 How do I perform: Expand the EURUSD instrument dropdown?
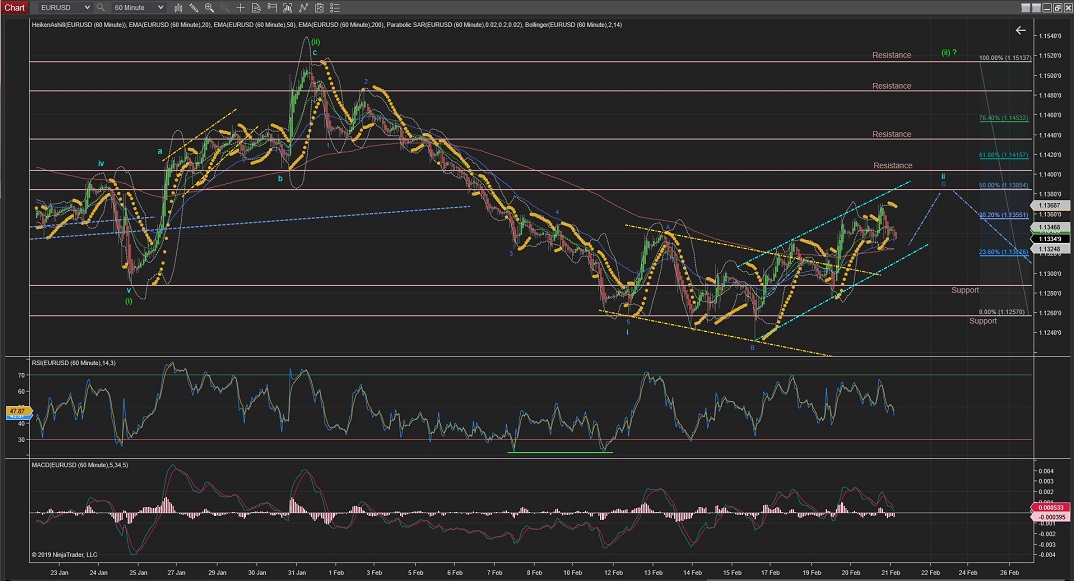tap(87, 7)
